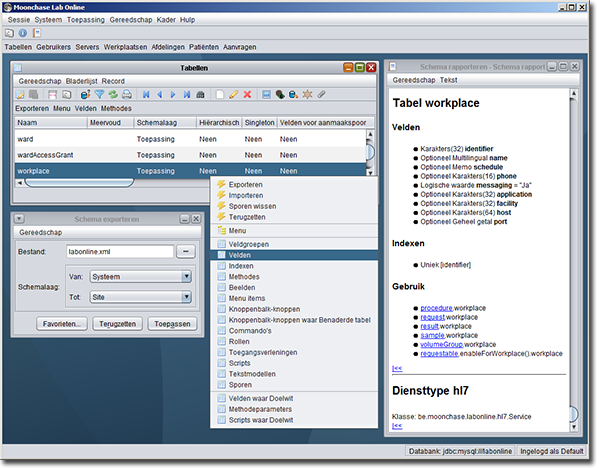Image resolution: width=600 pixels, height=468 pixels.
Task: Go to last record arrow
Action: [187, 95]
